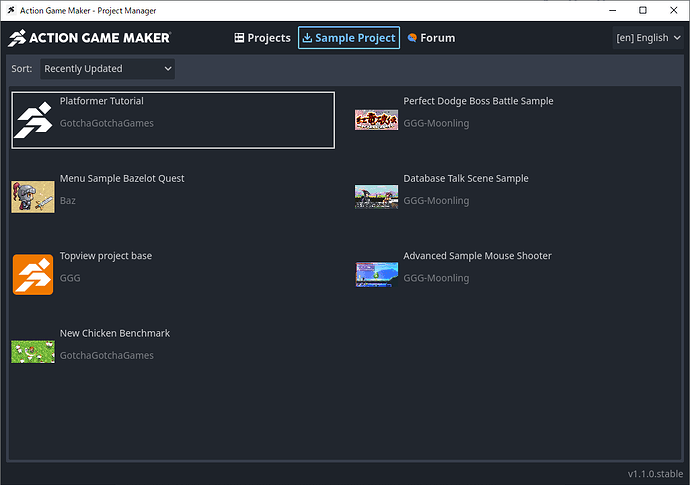
Task: Open the Forum link
Action: (x=431, y=38)
